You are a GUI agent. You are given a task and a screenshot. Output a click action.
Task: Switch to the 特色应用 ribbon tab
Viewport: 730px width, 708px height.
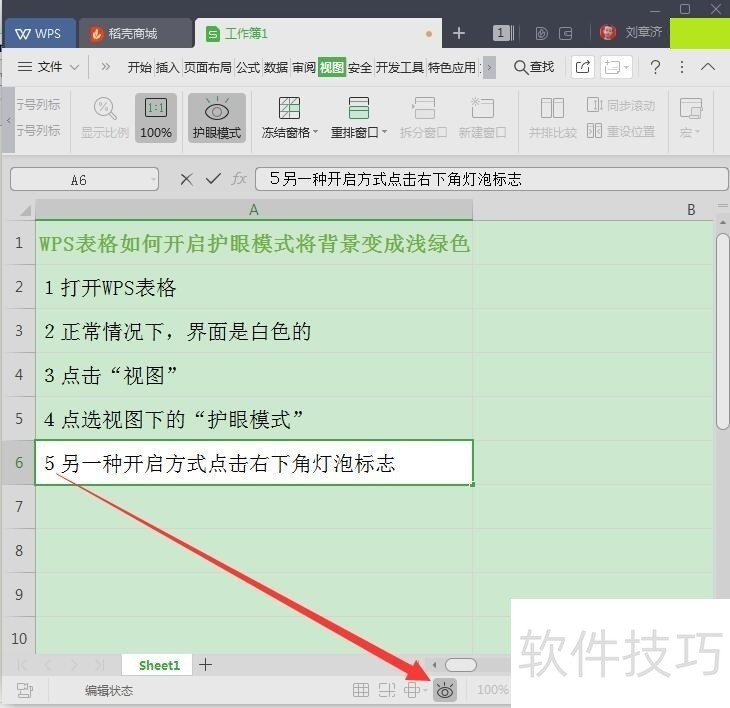[x=452, y=67]
